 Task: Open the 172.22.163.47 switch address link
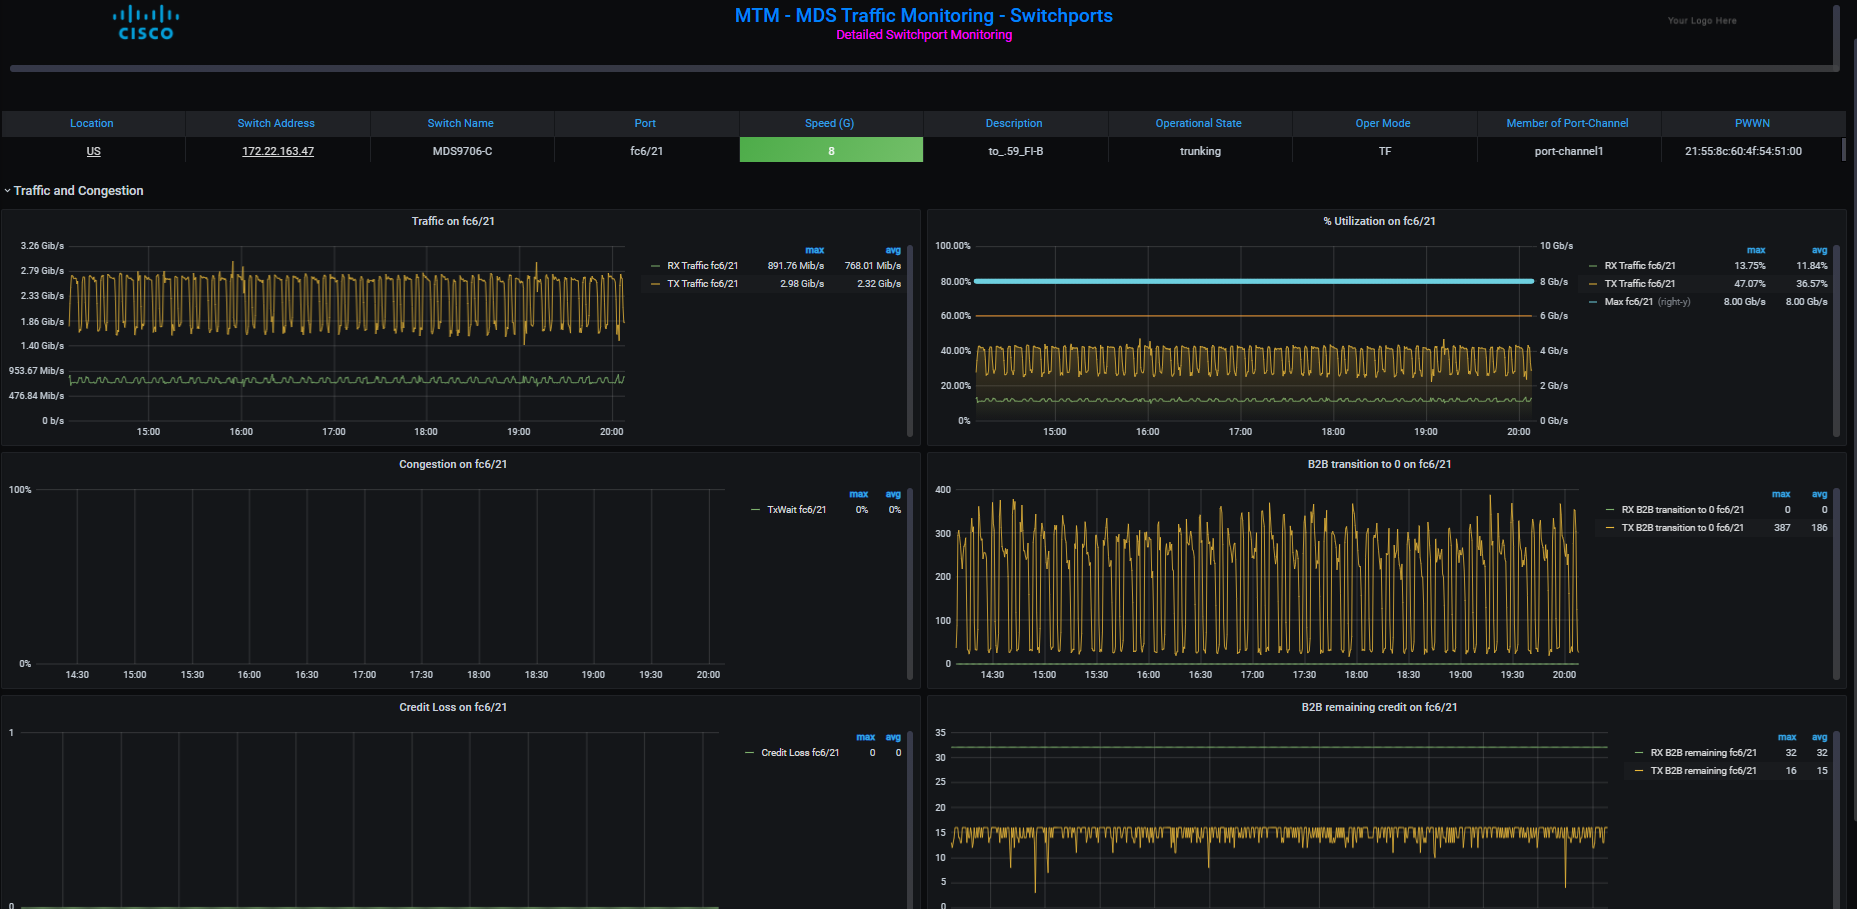pyautogui.click(x=278, y=151)
